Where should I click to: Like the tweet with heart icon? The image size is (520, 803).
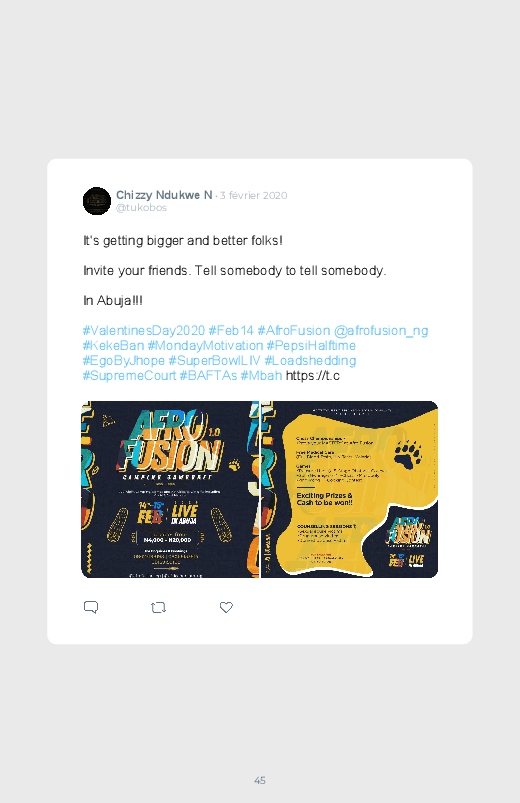[x=226, y=607]
